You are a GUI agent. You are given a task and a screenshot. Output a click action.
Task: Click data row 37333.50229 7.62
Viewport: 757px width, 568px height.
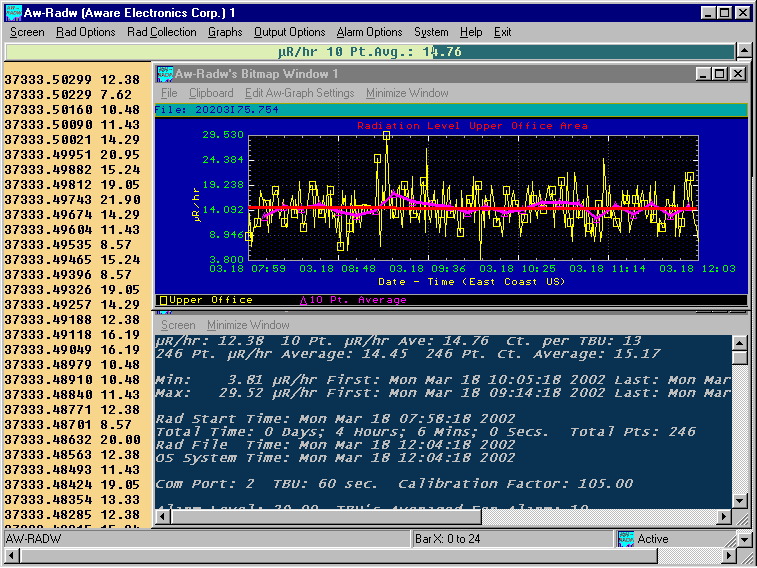(68, 95)
